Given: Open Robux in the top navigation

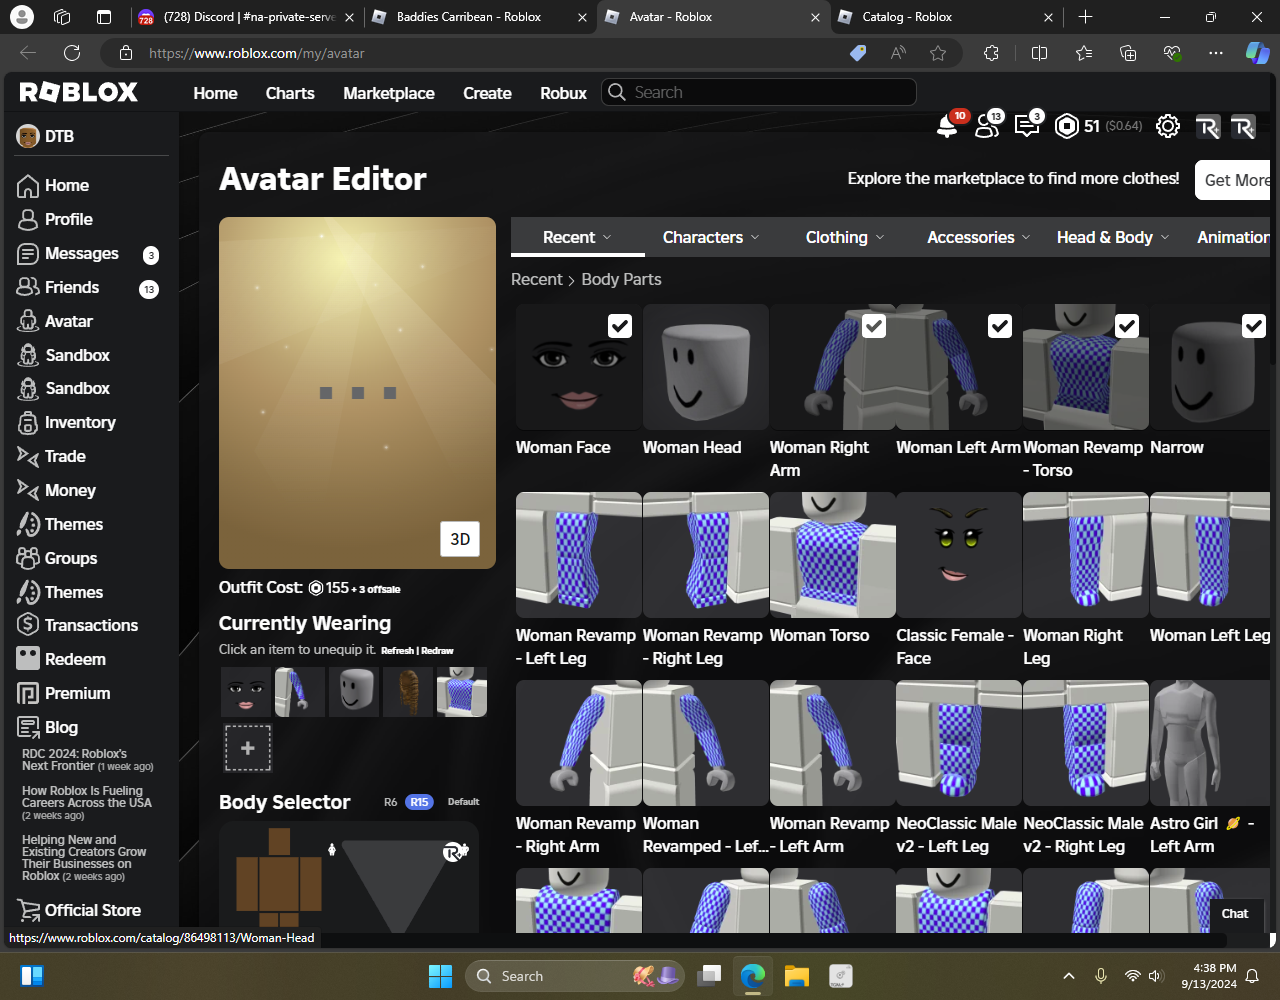Looking at the screenshot, I should tap(563, 93).
